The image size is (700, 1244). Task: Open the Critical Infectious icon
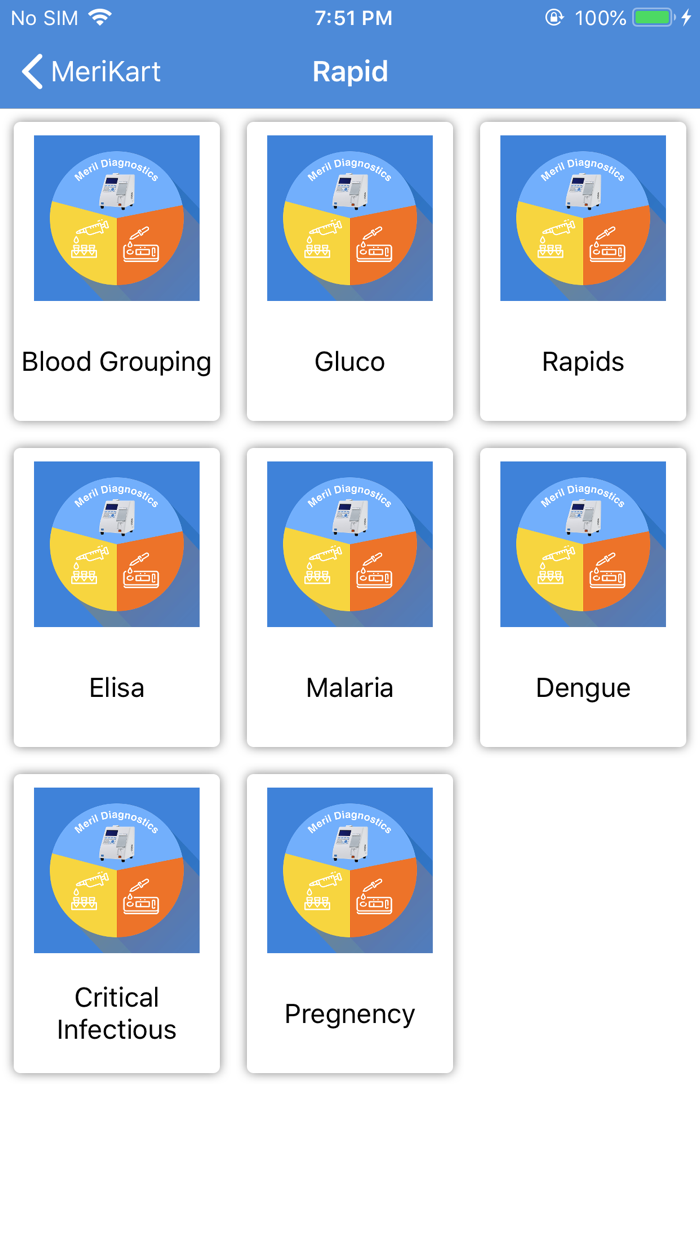click(x=117, y=870)
